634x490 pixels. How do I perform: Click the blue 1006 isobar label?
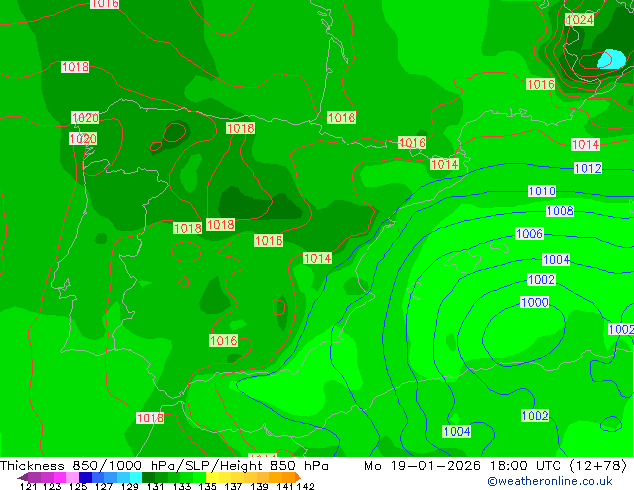[529, 233]
